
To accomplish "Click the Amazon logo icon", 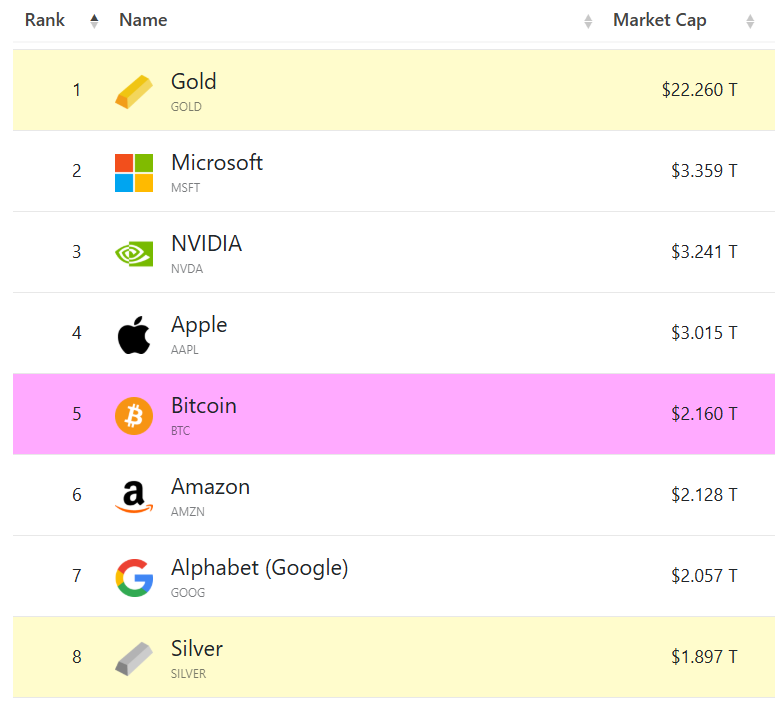I will pos(134,496).
